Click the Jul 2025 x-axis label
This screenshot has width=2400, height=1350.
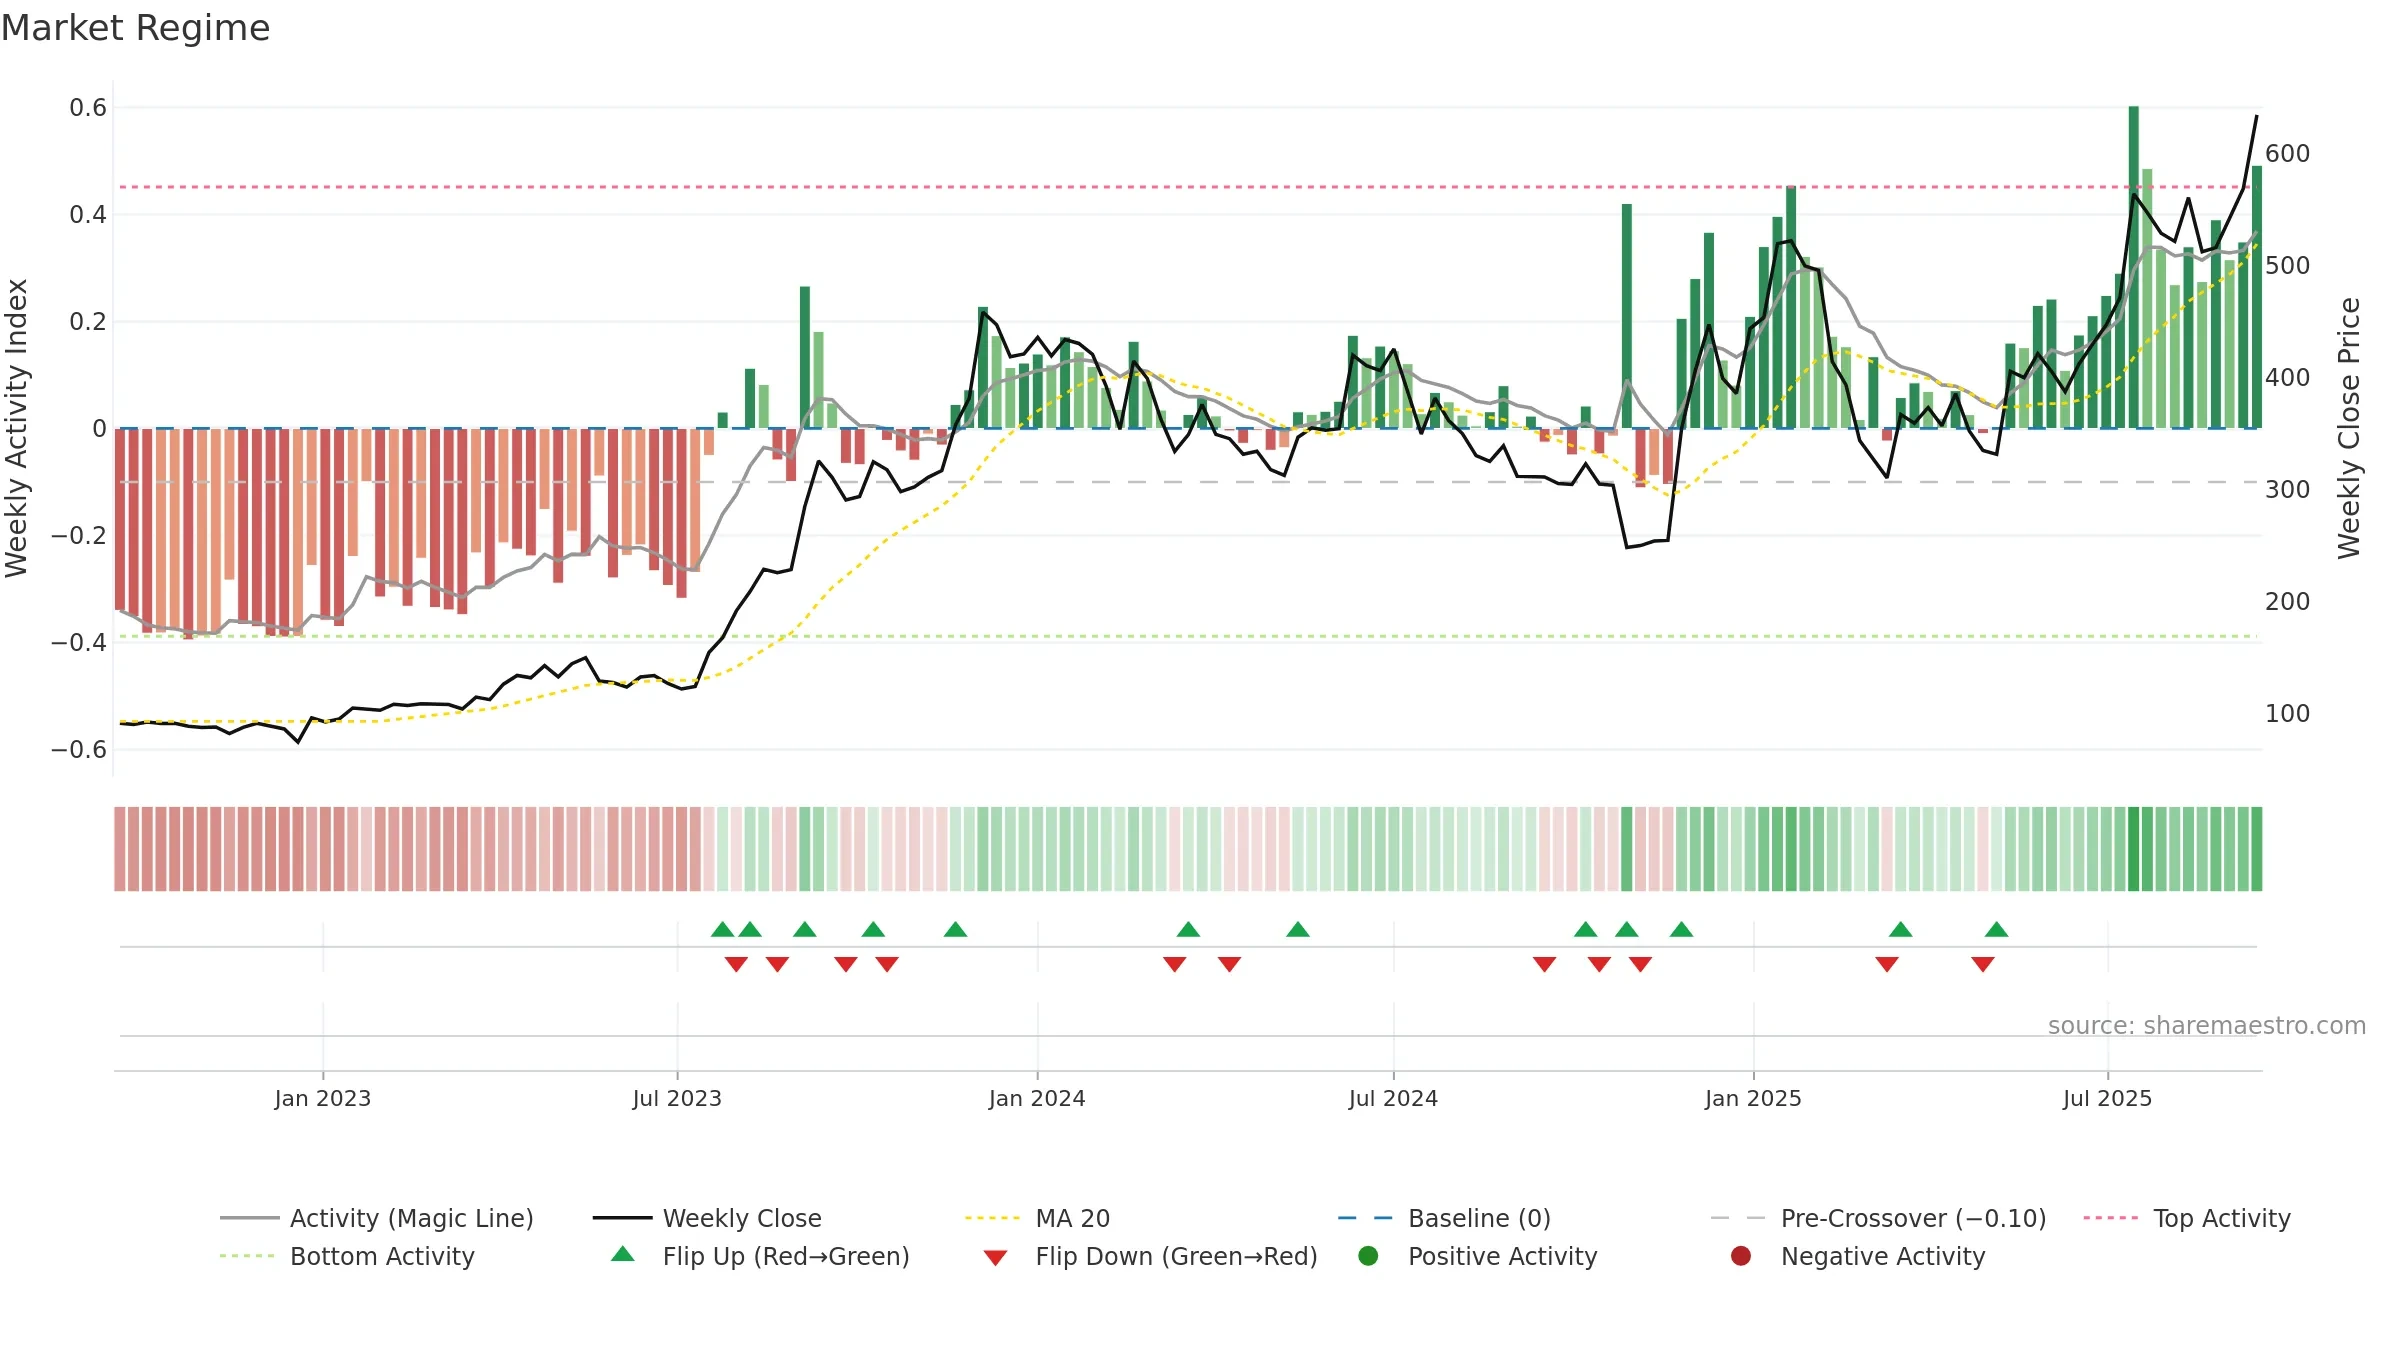tap(2107, 1098)
